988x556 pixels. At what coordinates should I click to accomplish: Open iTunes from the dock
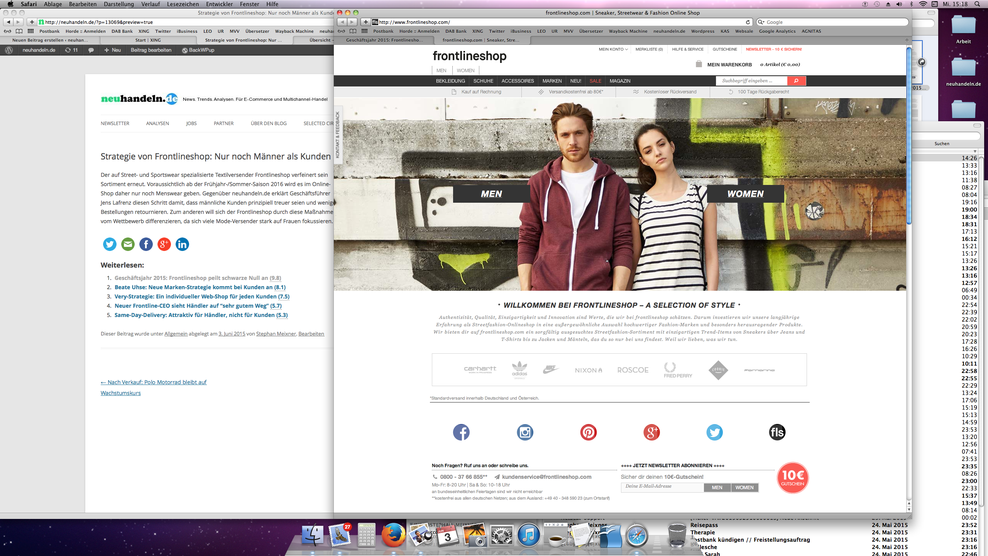[x=528, y=536]
